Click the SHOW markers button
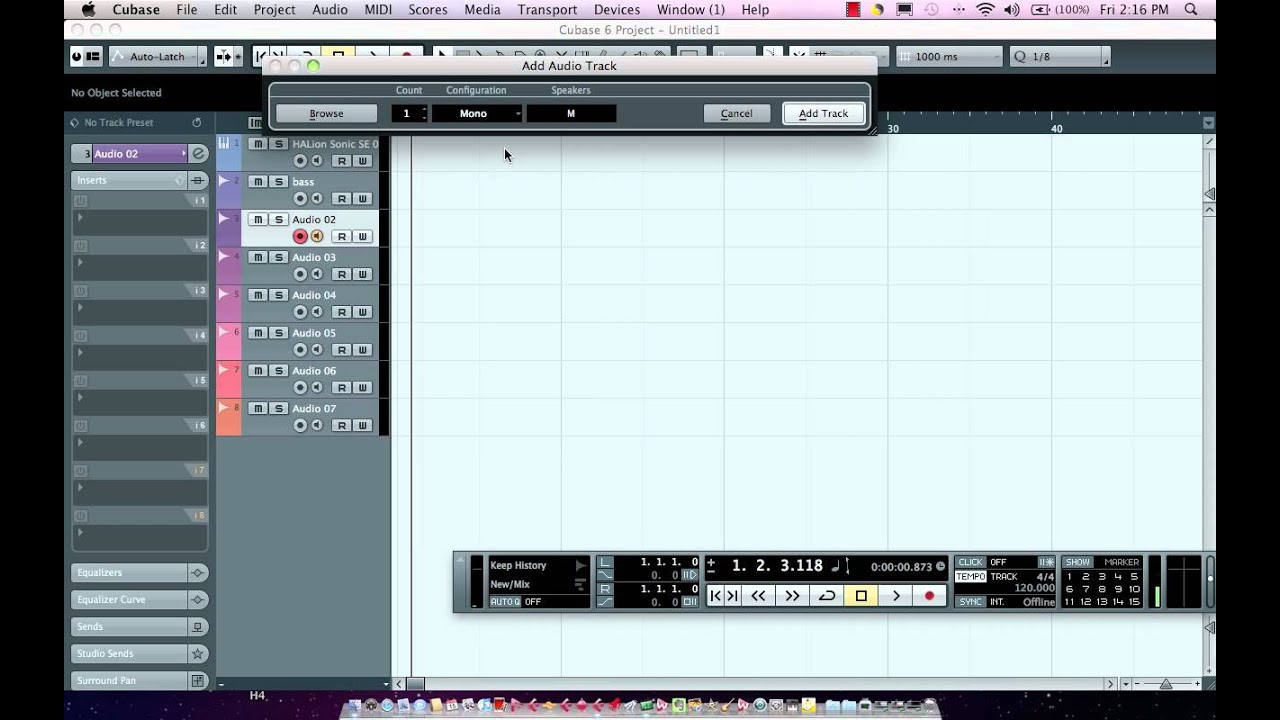Screen dimensions: 1280x720 point(1077,562)
